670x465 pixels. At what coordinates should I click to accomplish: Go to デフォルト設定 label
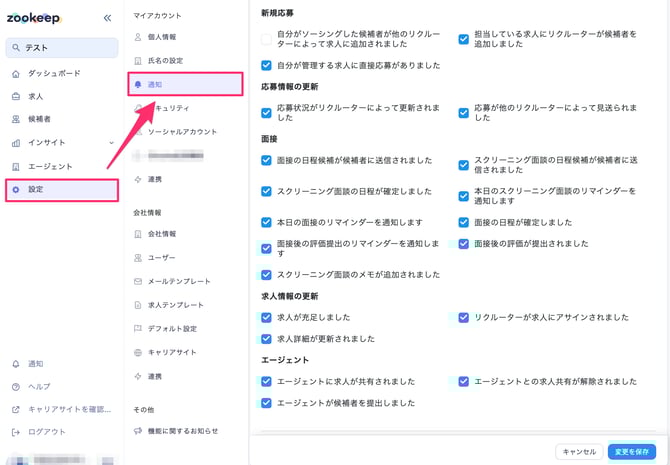(x=172, y=329)
